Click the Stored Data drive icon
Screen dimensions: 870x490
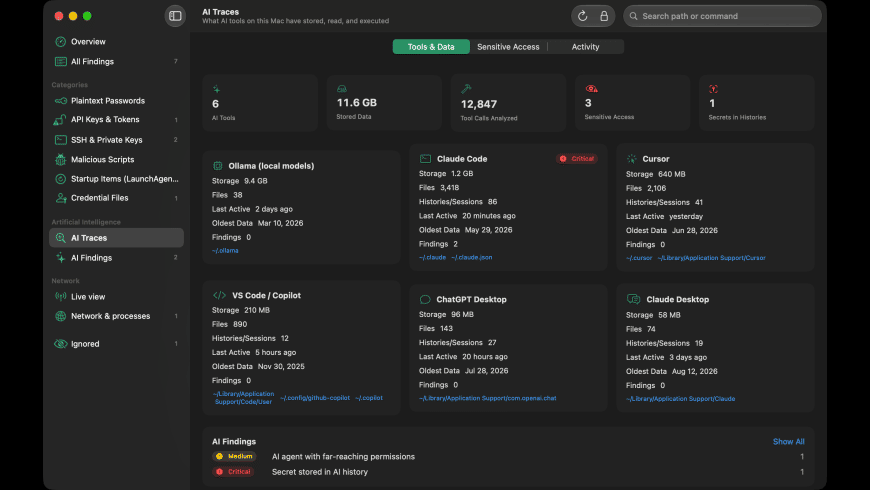(x=342, y=89)
